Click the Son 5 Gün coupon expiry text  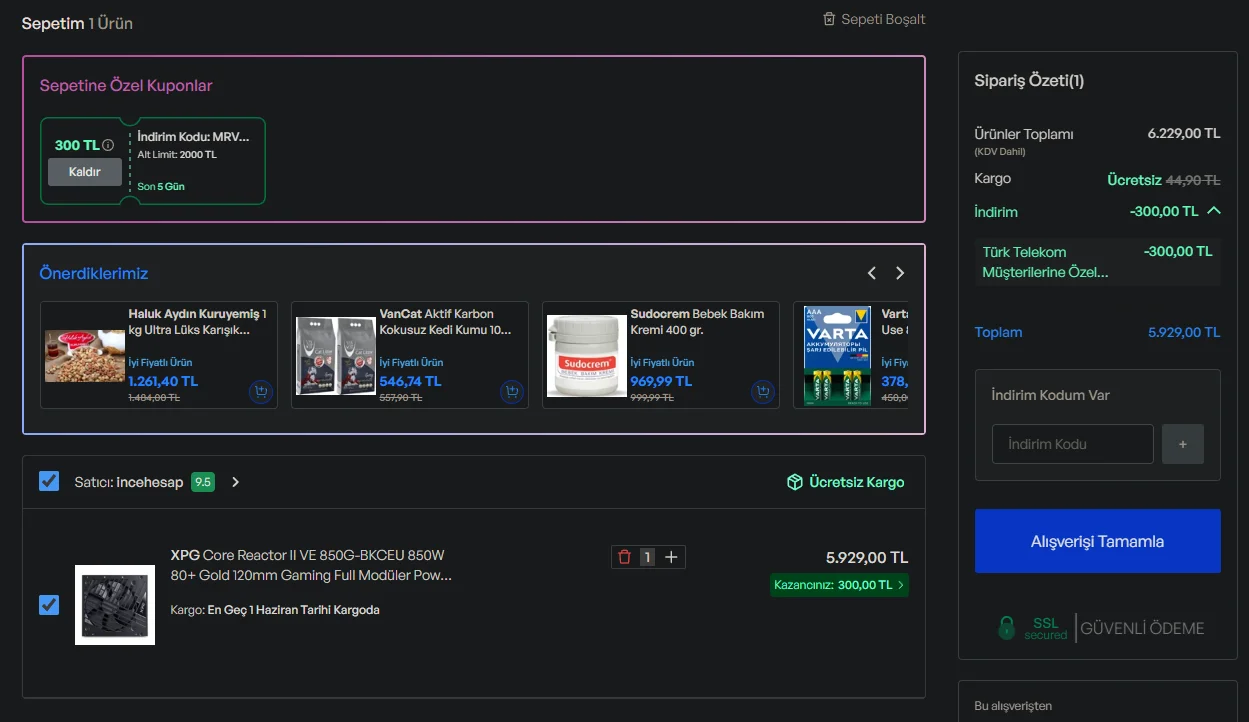point(161,187)
